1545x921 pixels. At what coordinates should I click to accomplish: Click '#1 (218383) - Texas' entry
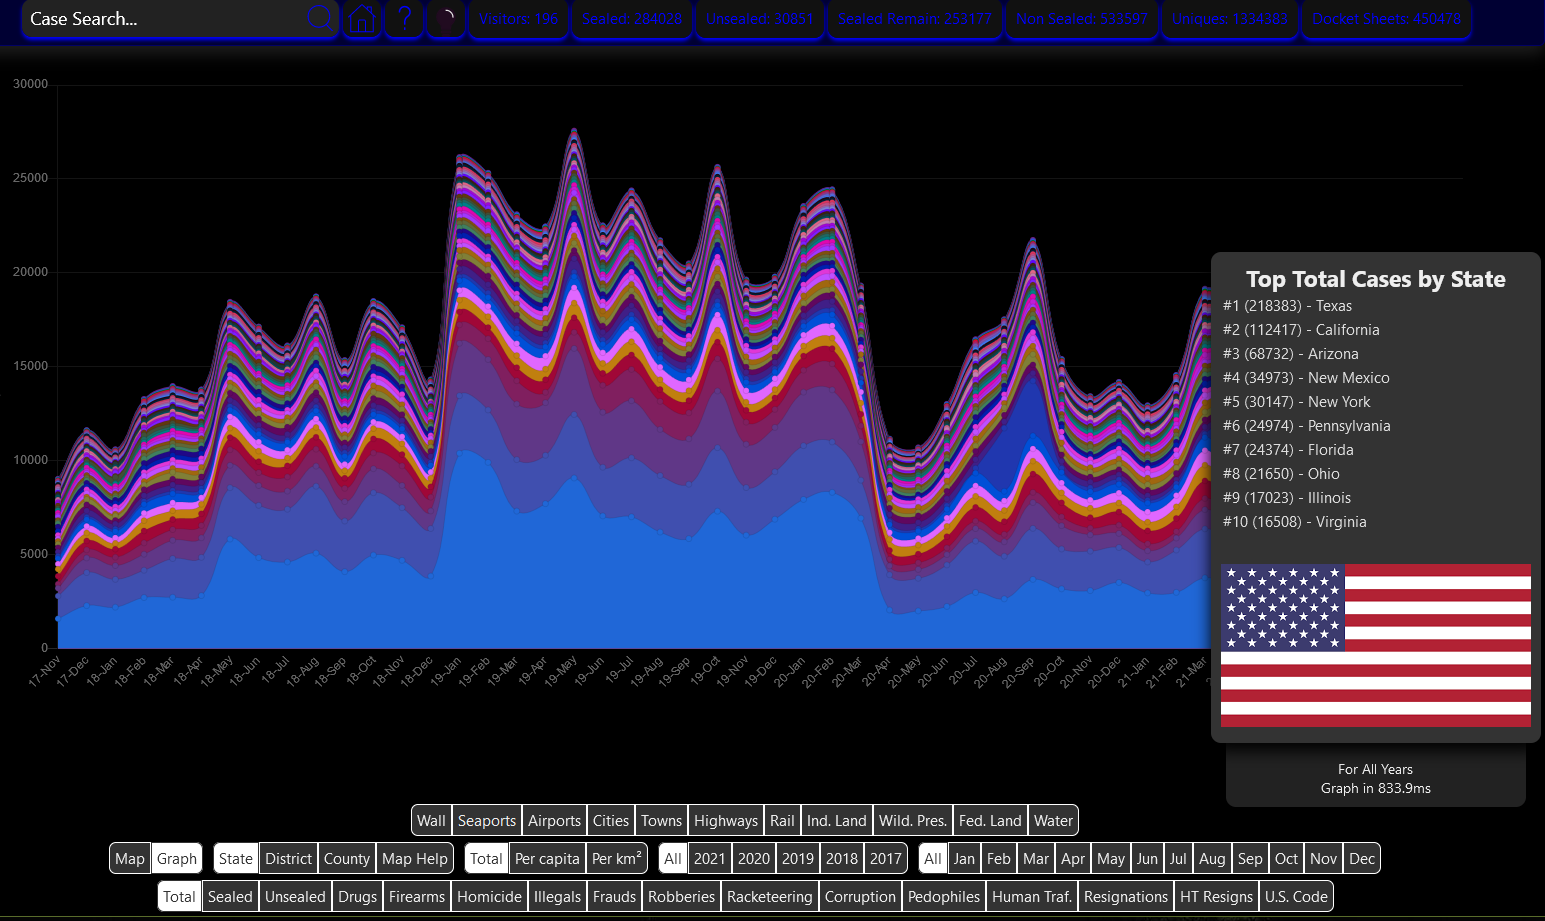click(x=1288, y=306)
